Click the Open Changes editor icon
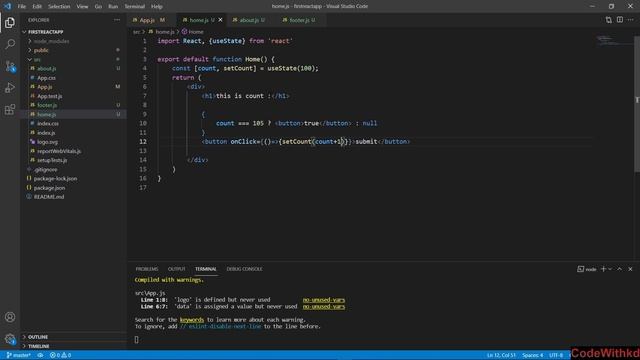 [609, 20]
